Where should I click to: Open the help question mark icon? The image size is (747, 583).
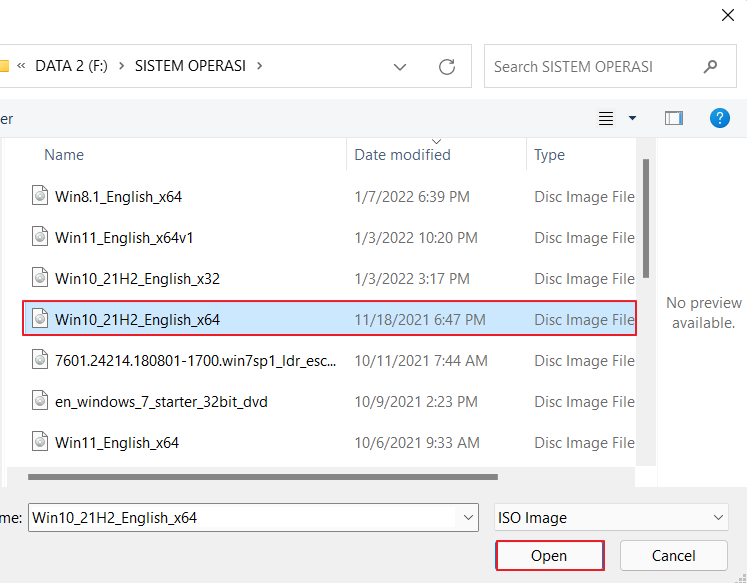point(719,118)
